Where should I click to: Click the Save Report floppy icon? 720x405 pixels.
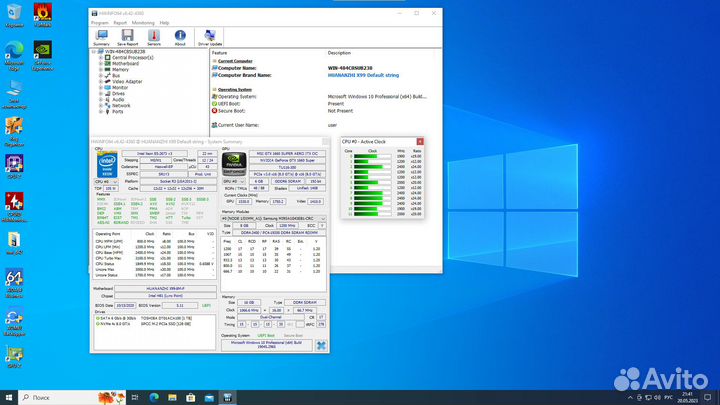127,36
